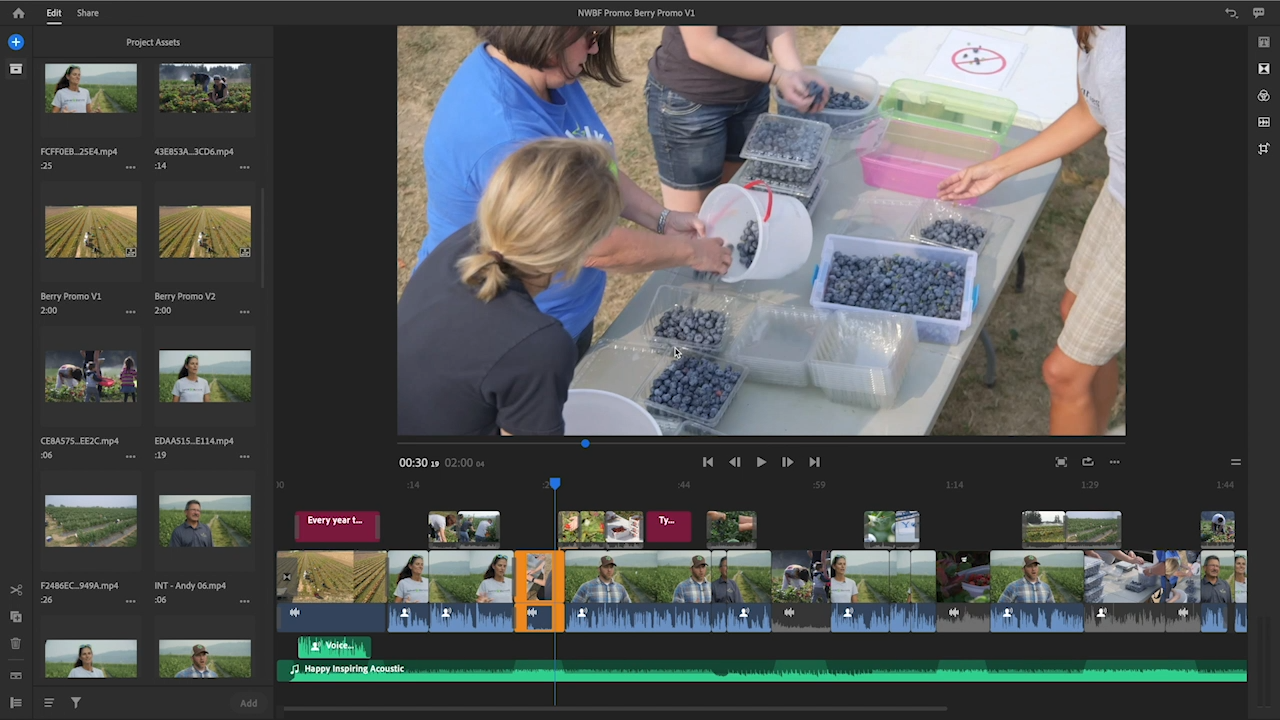This screenshot has width=1280, height=720.
Task: Select the Split (scissors) tool
Action: (x=16, y=590)
